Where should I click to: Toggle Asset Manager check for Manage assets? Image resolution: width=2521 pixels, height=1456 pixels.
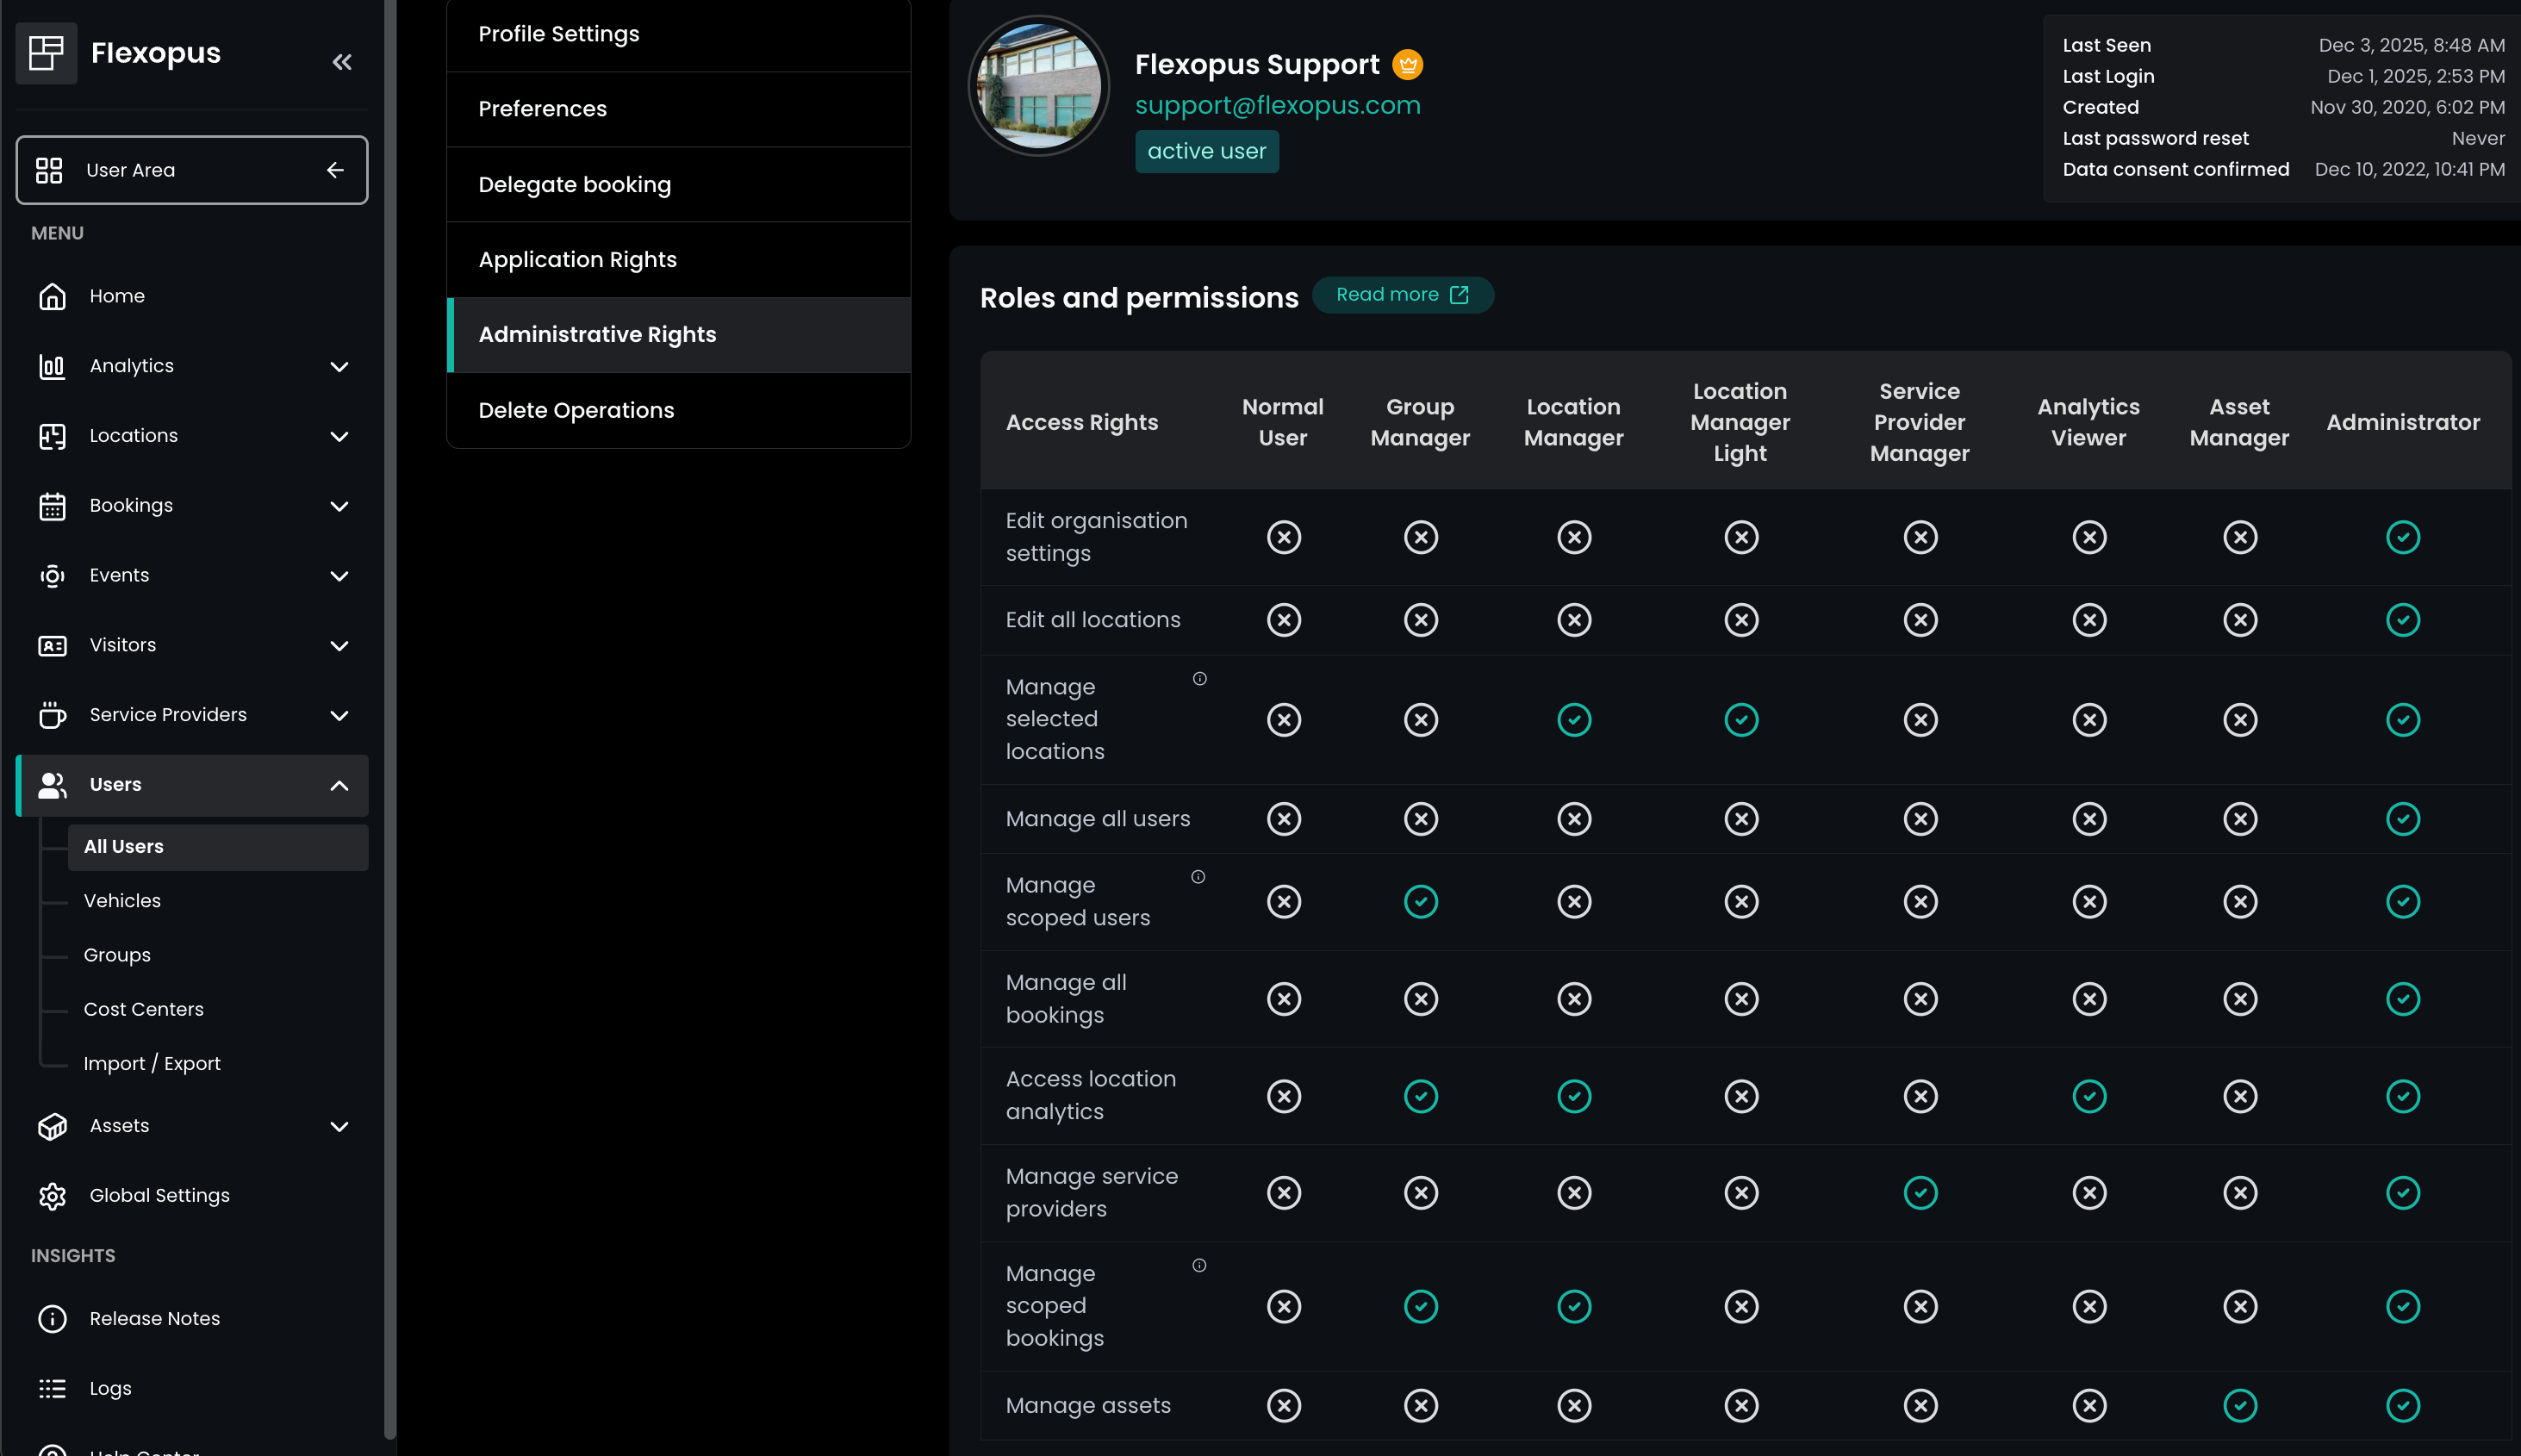click(2240, 1406)
